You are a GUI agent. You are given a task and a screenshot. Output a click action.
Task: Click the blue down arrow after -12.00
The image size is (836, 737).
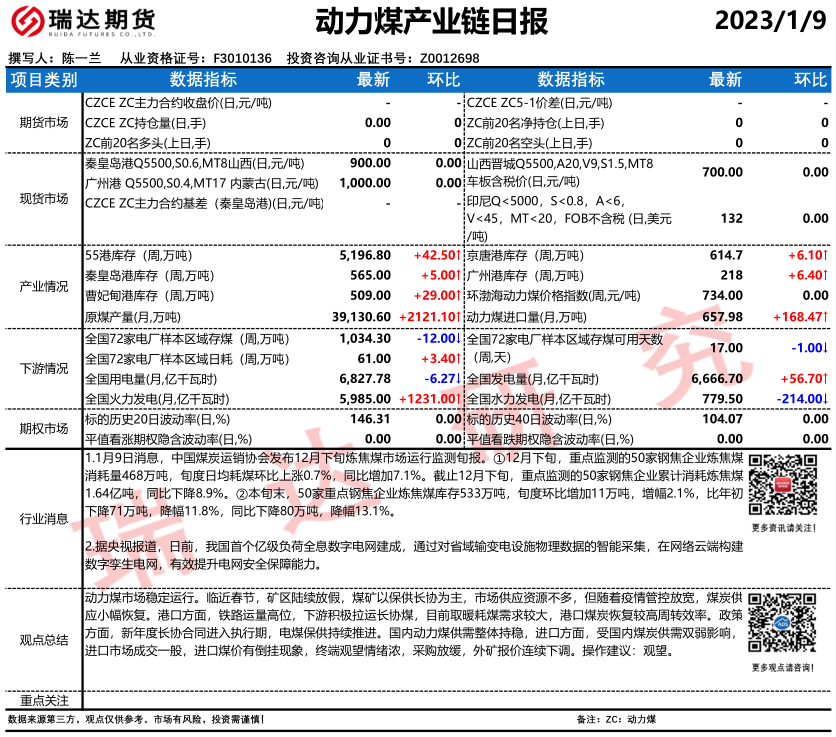(458, 340)
